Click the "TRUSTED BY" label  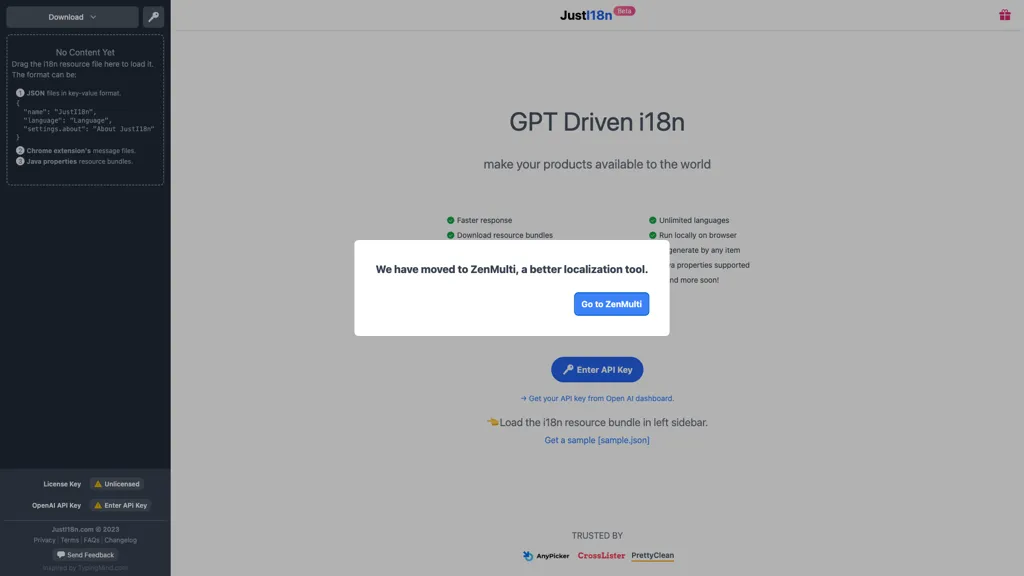597,536
